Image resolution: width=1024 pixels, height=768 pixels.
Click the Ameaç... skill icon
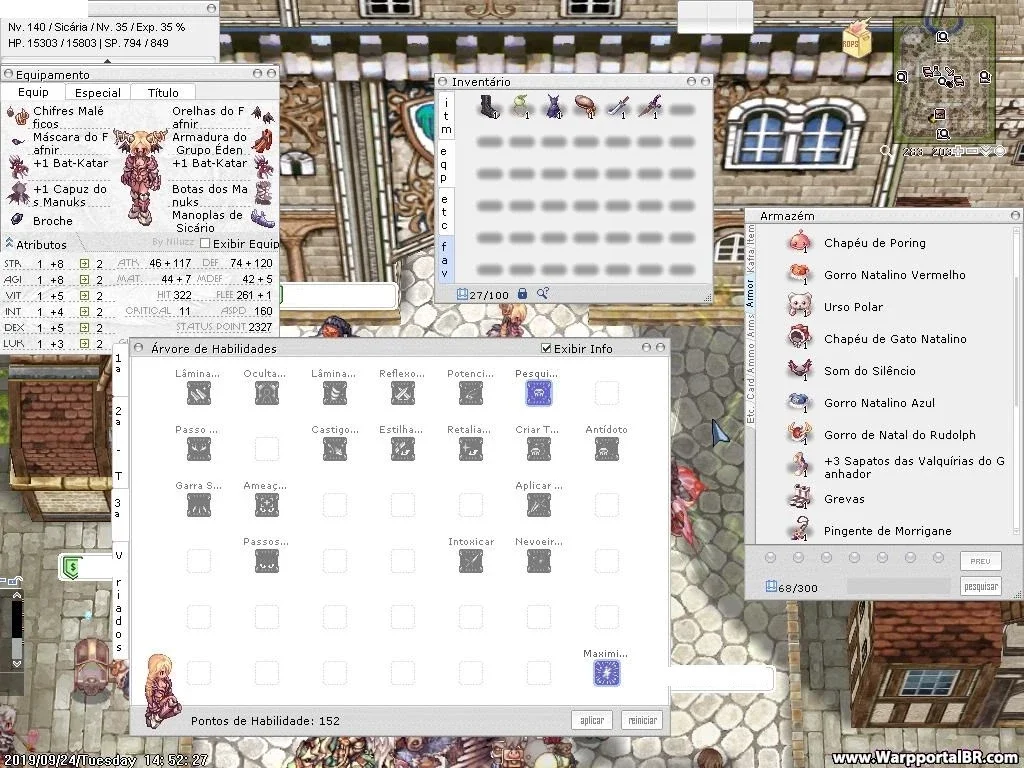[266, 505]
